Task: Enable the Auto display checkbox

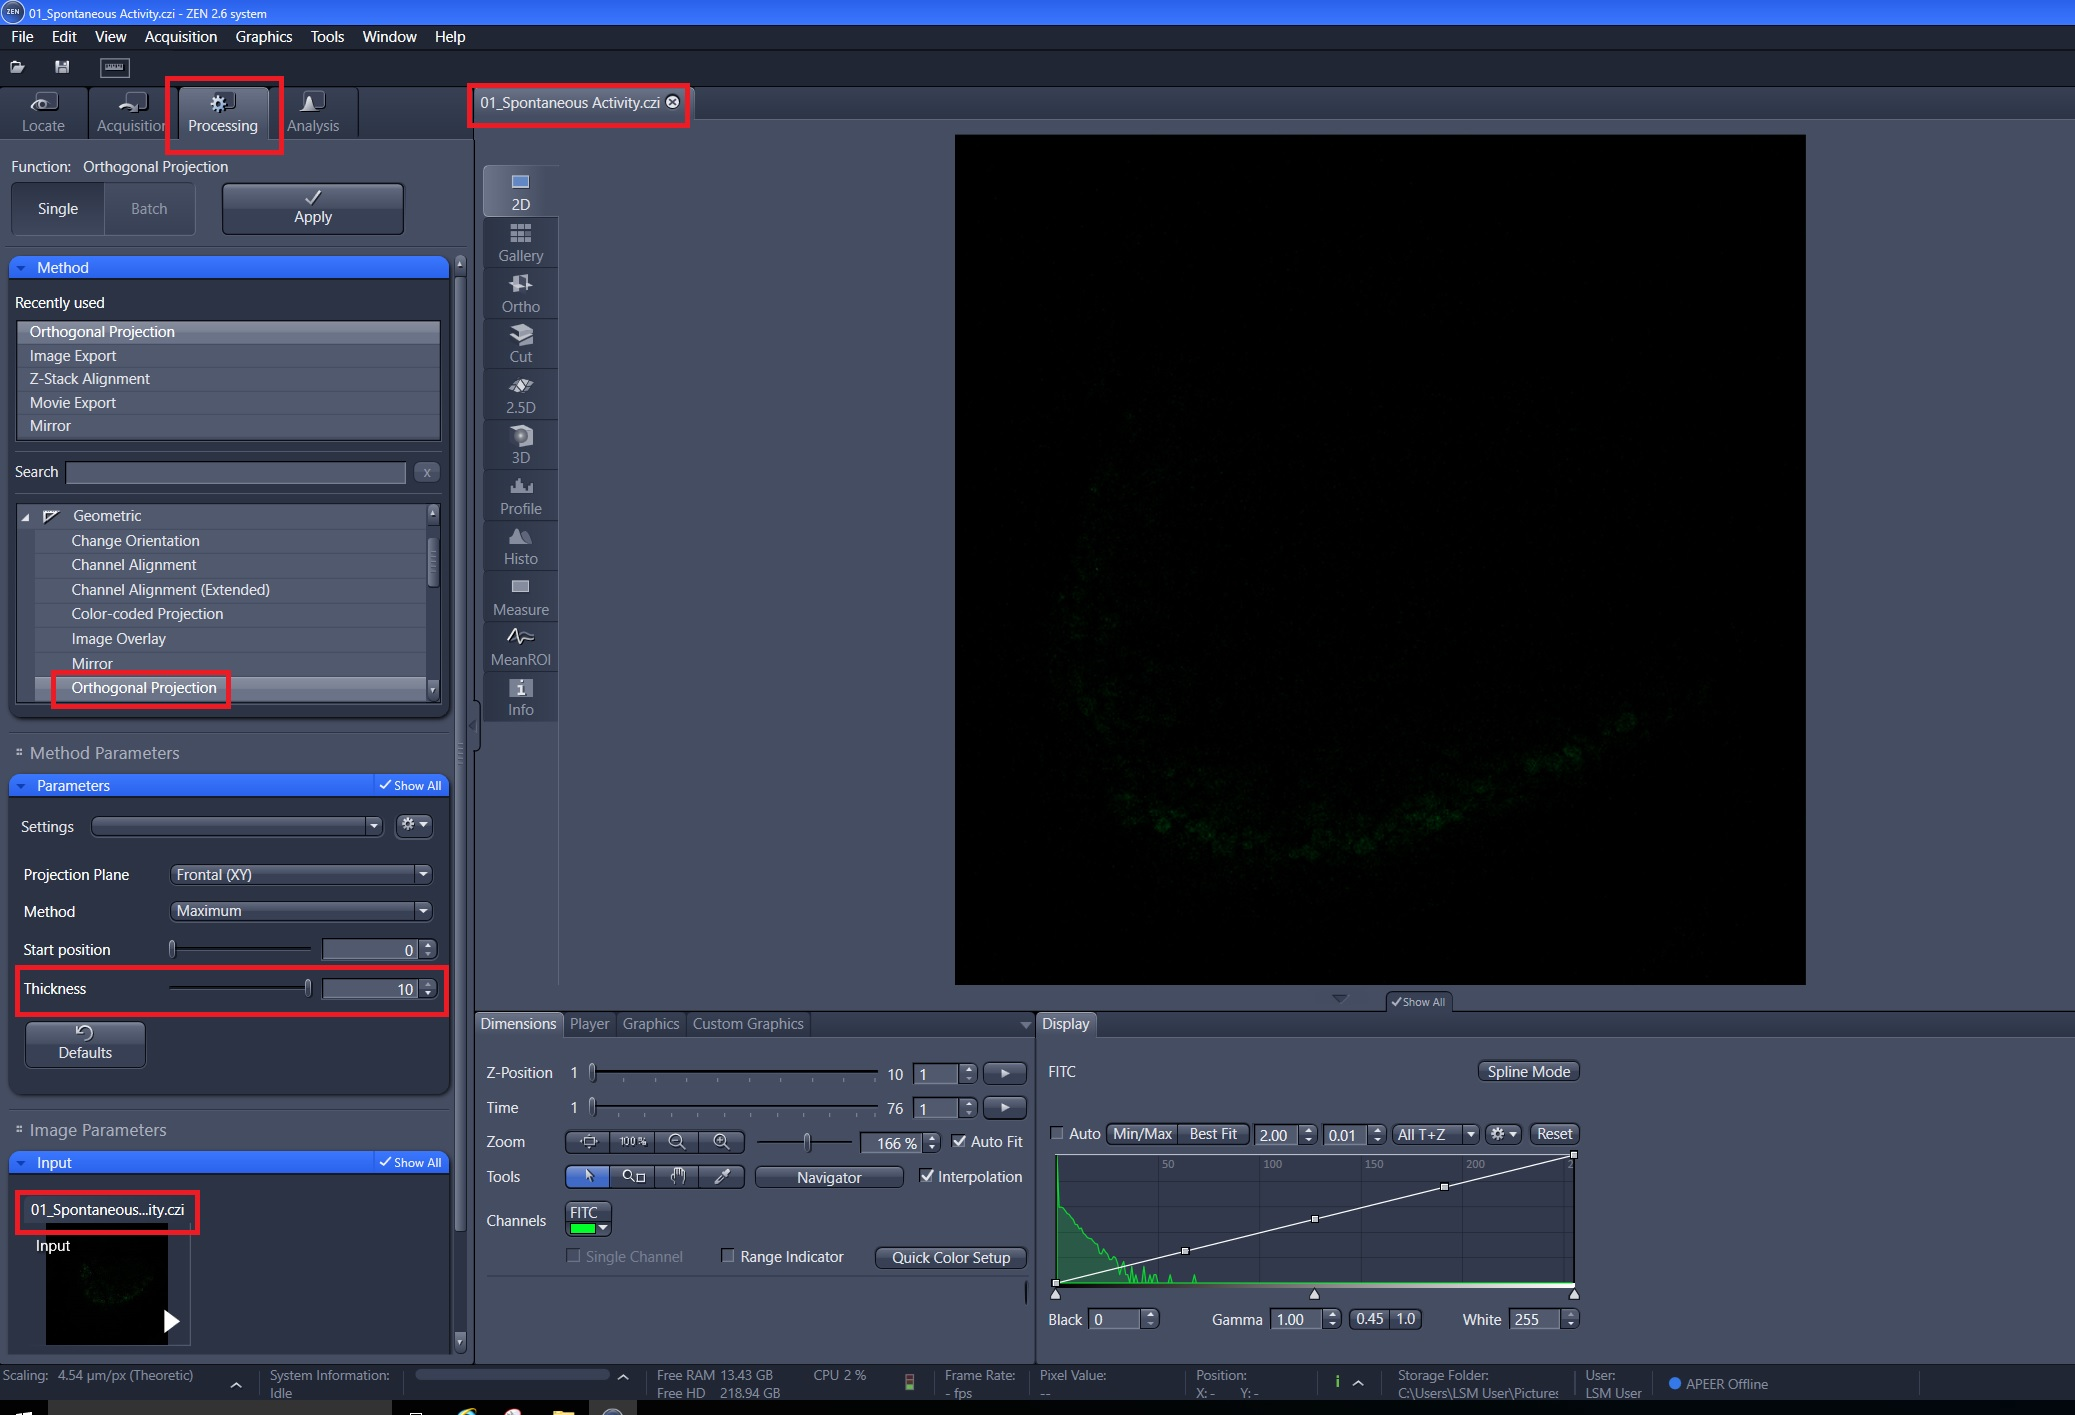Action: coord(1057,1133)
